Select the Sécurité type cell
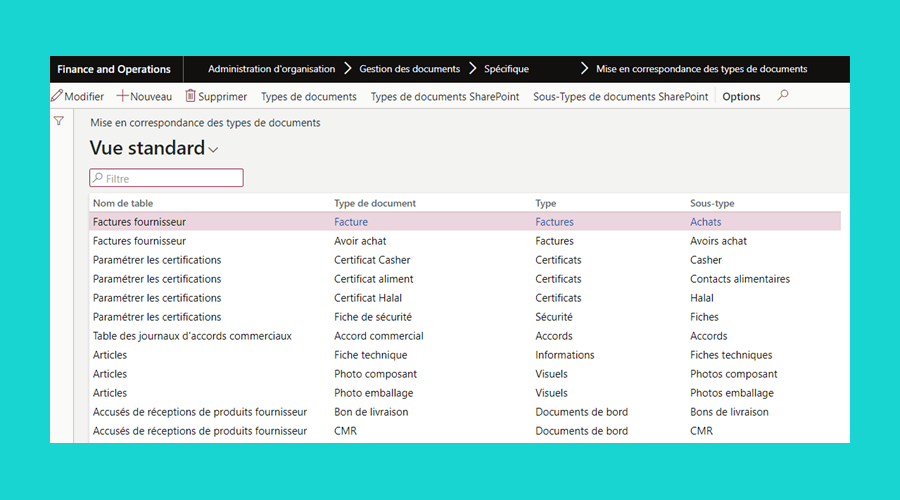 click(x=554, y=317)
